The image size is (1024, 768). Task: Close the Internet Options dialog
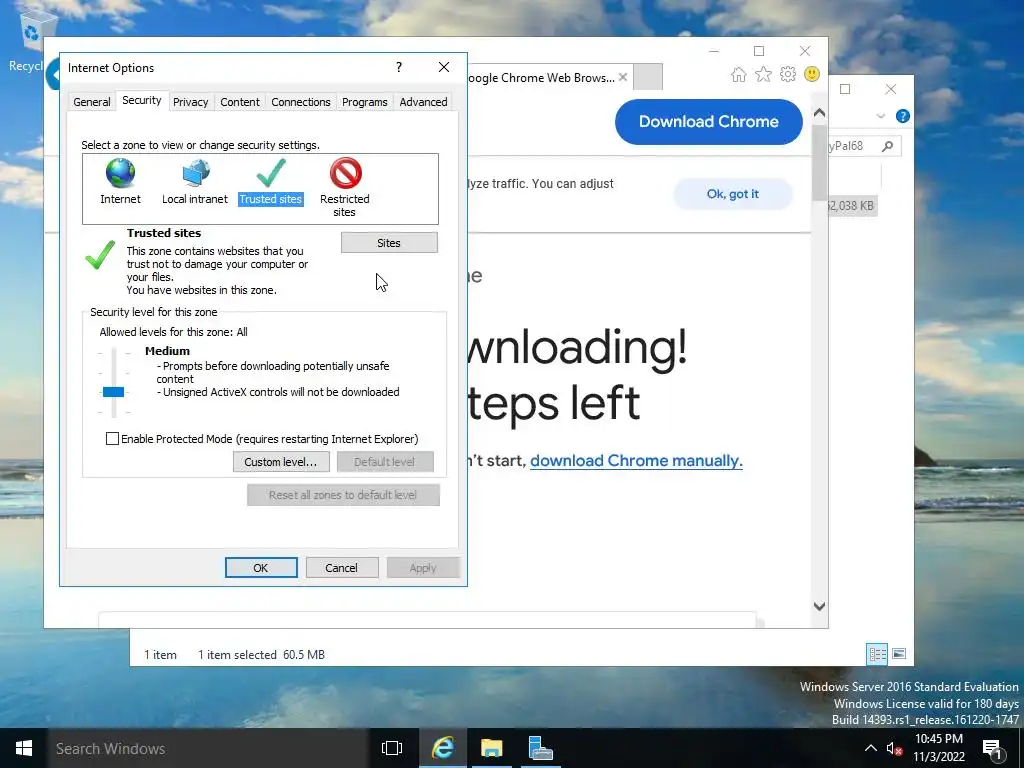[444, 67]
